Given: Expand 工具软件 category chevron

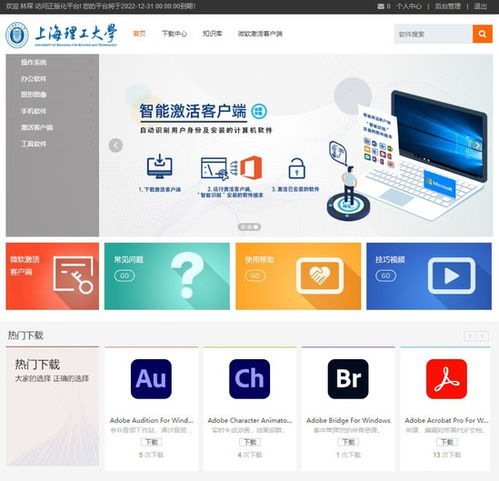Looking at the screenshot, I should tap(91, 144).
